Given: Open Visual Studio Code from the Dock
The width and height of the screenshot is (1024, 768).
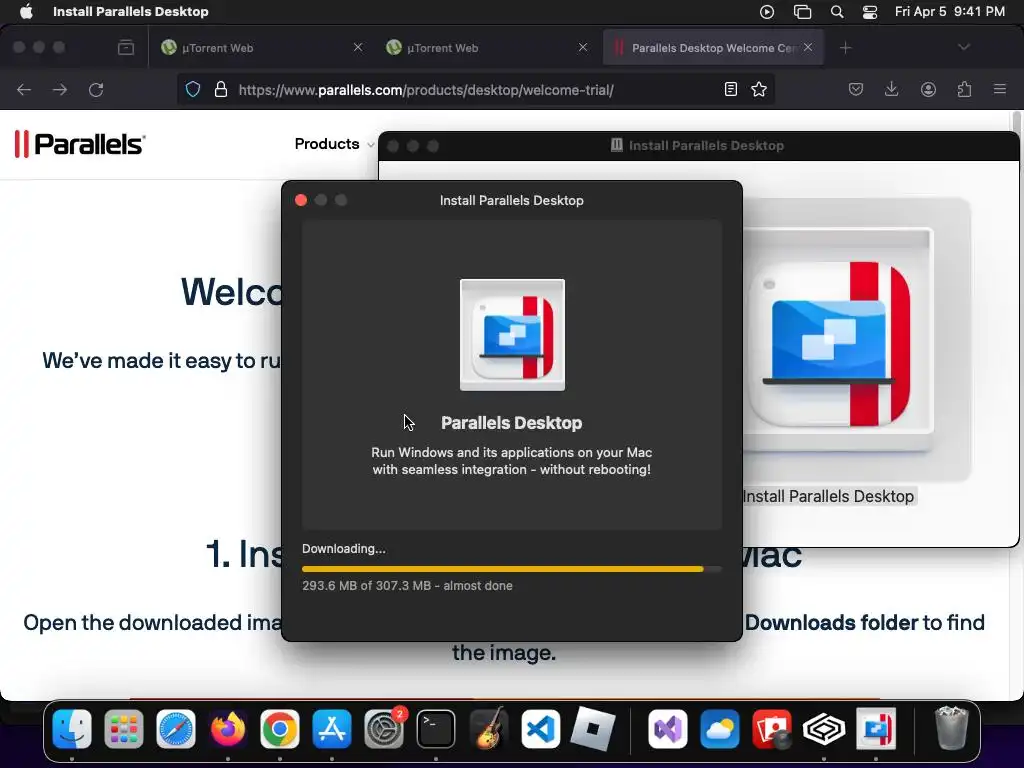Looking at the screenshot, I should point(540,729).
